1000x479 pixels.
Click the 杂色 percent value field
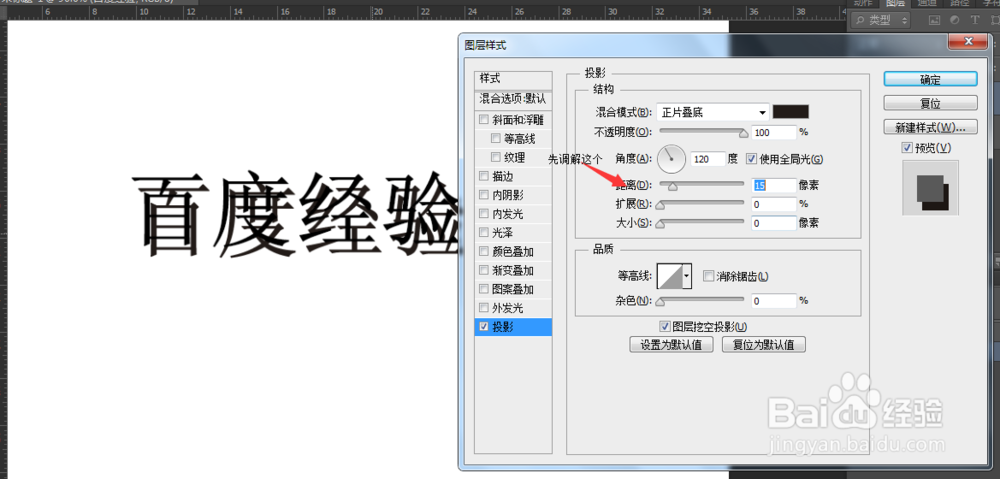(774, 300)
